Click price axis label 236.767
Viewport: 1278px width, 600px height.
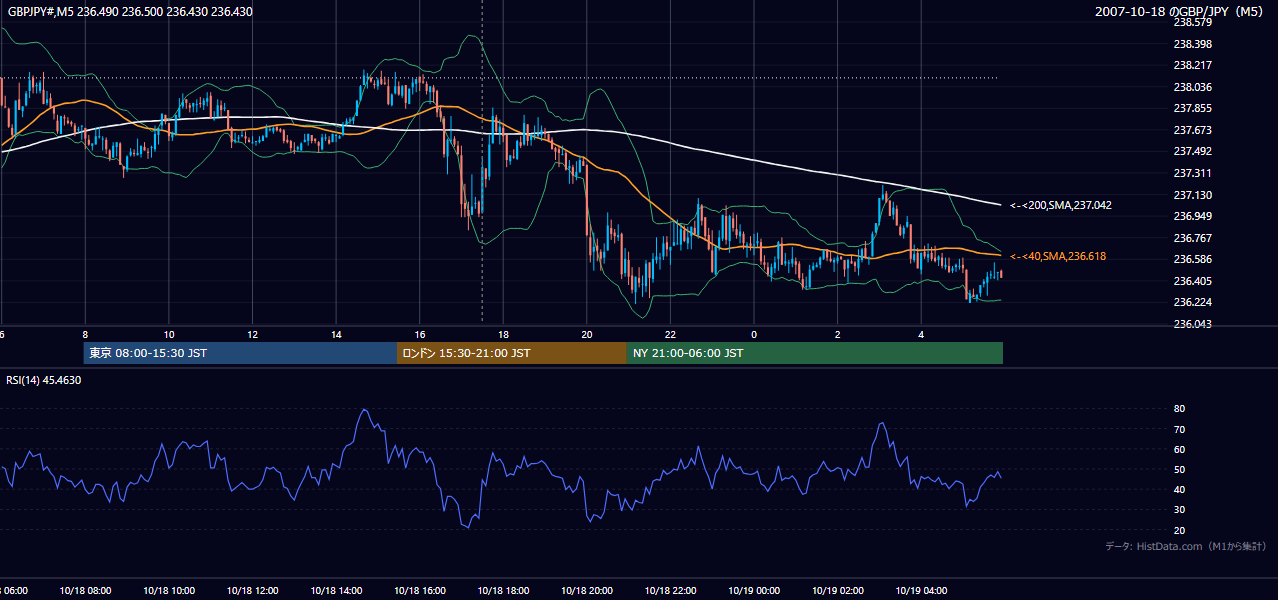pos(1192,238)
